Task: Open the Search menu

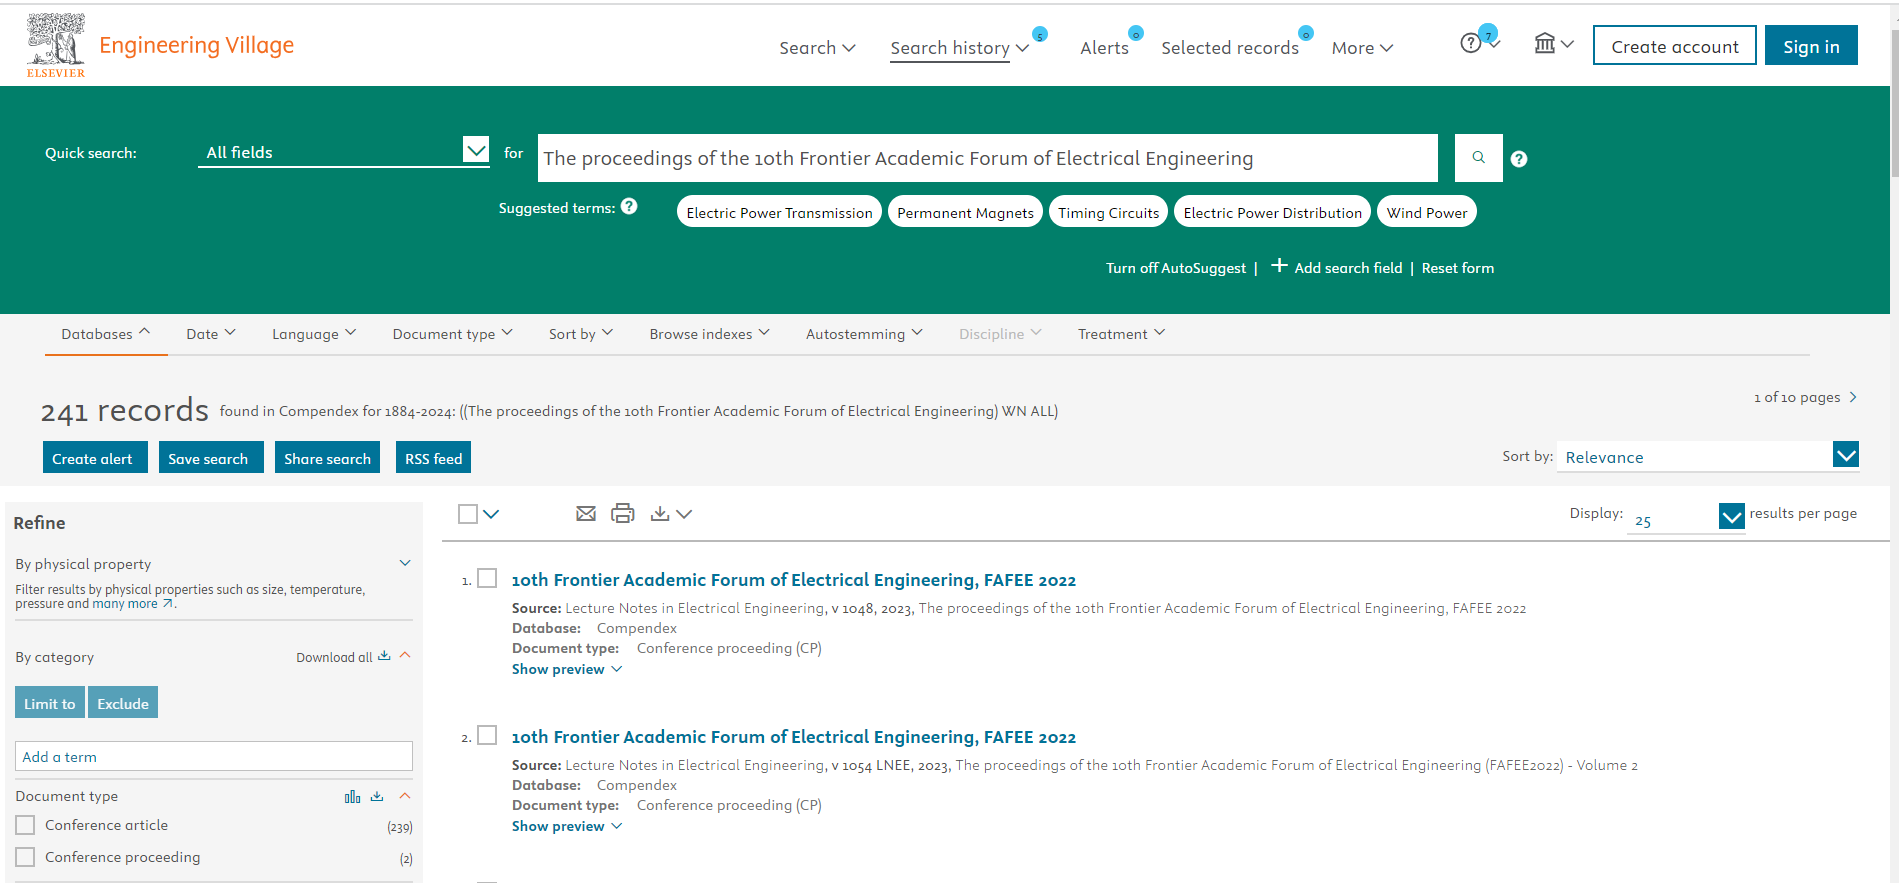Action: [817, 47]
